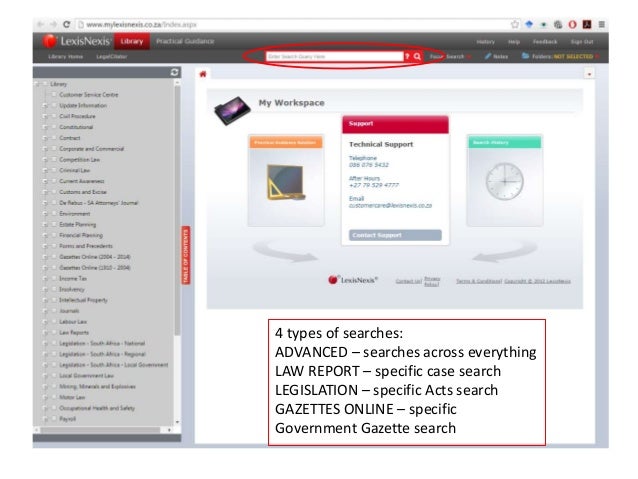Open Library Home in the sub-menu
This screenshot has width=638, height=479.
click(x=66, y=57)
